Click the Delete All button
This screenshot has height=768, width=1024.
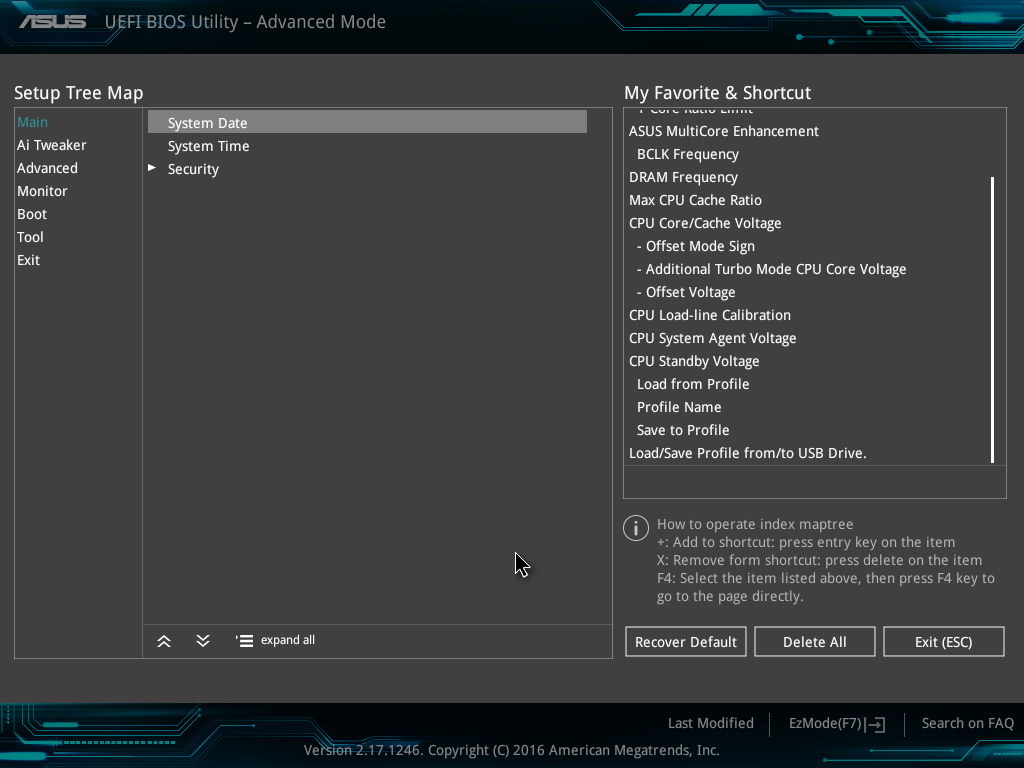click(814, 641)
